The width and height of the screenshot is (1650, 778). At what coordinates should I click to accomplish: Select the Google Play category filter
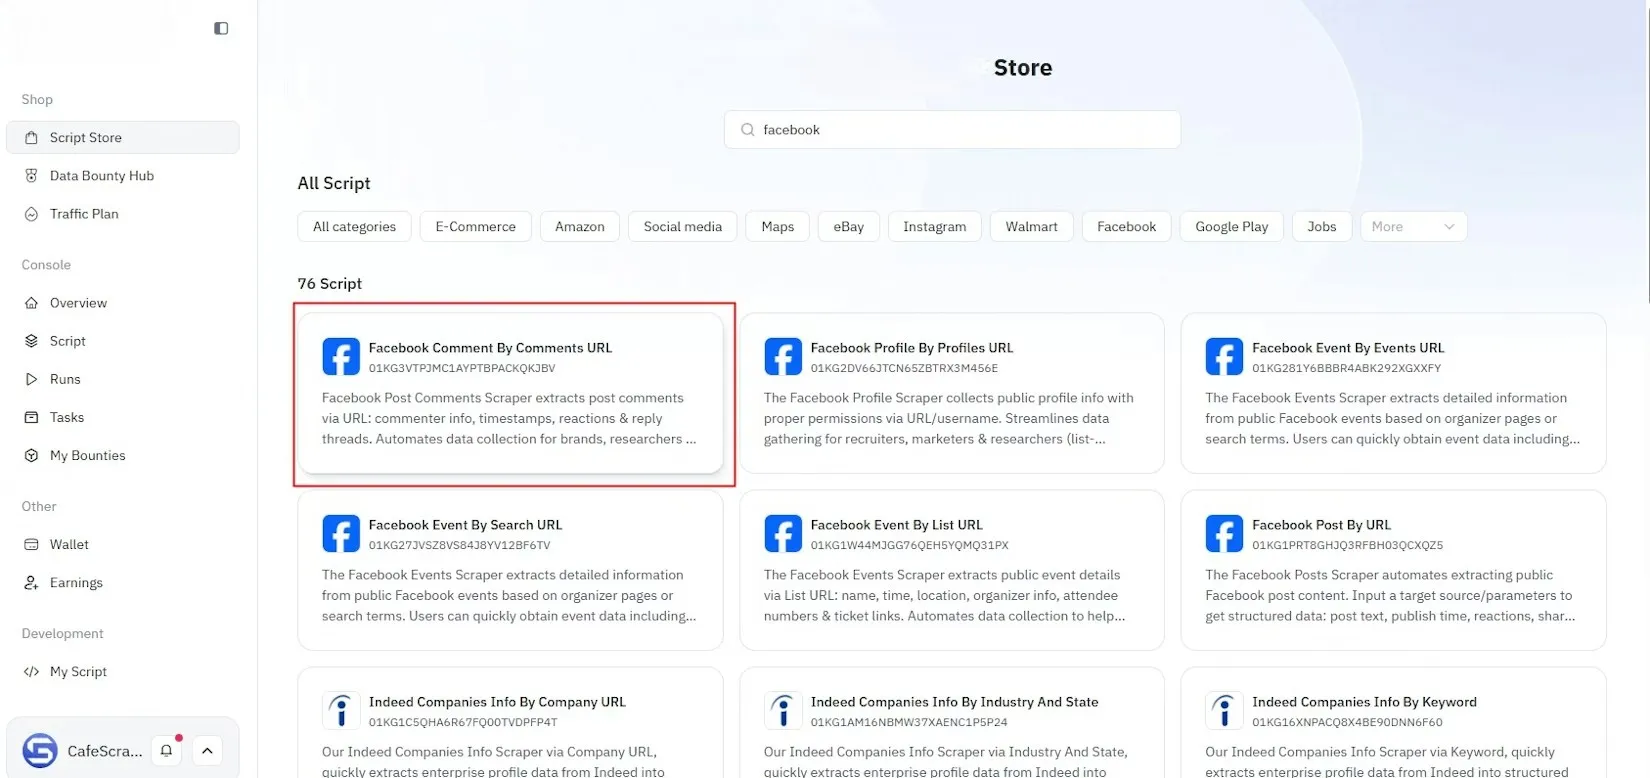point(1231,227)
